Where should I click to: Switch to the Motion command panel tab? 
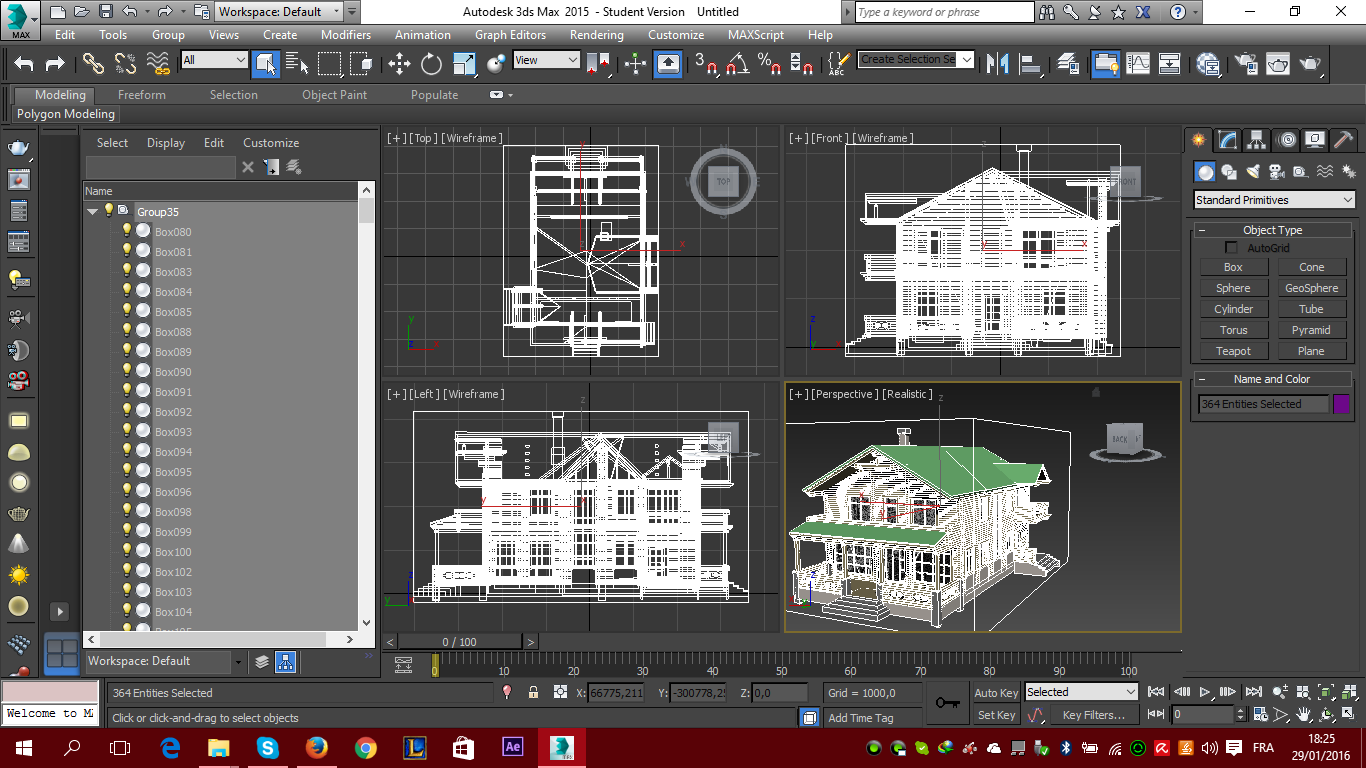click(x=1287, y=140)
